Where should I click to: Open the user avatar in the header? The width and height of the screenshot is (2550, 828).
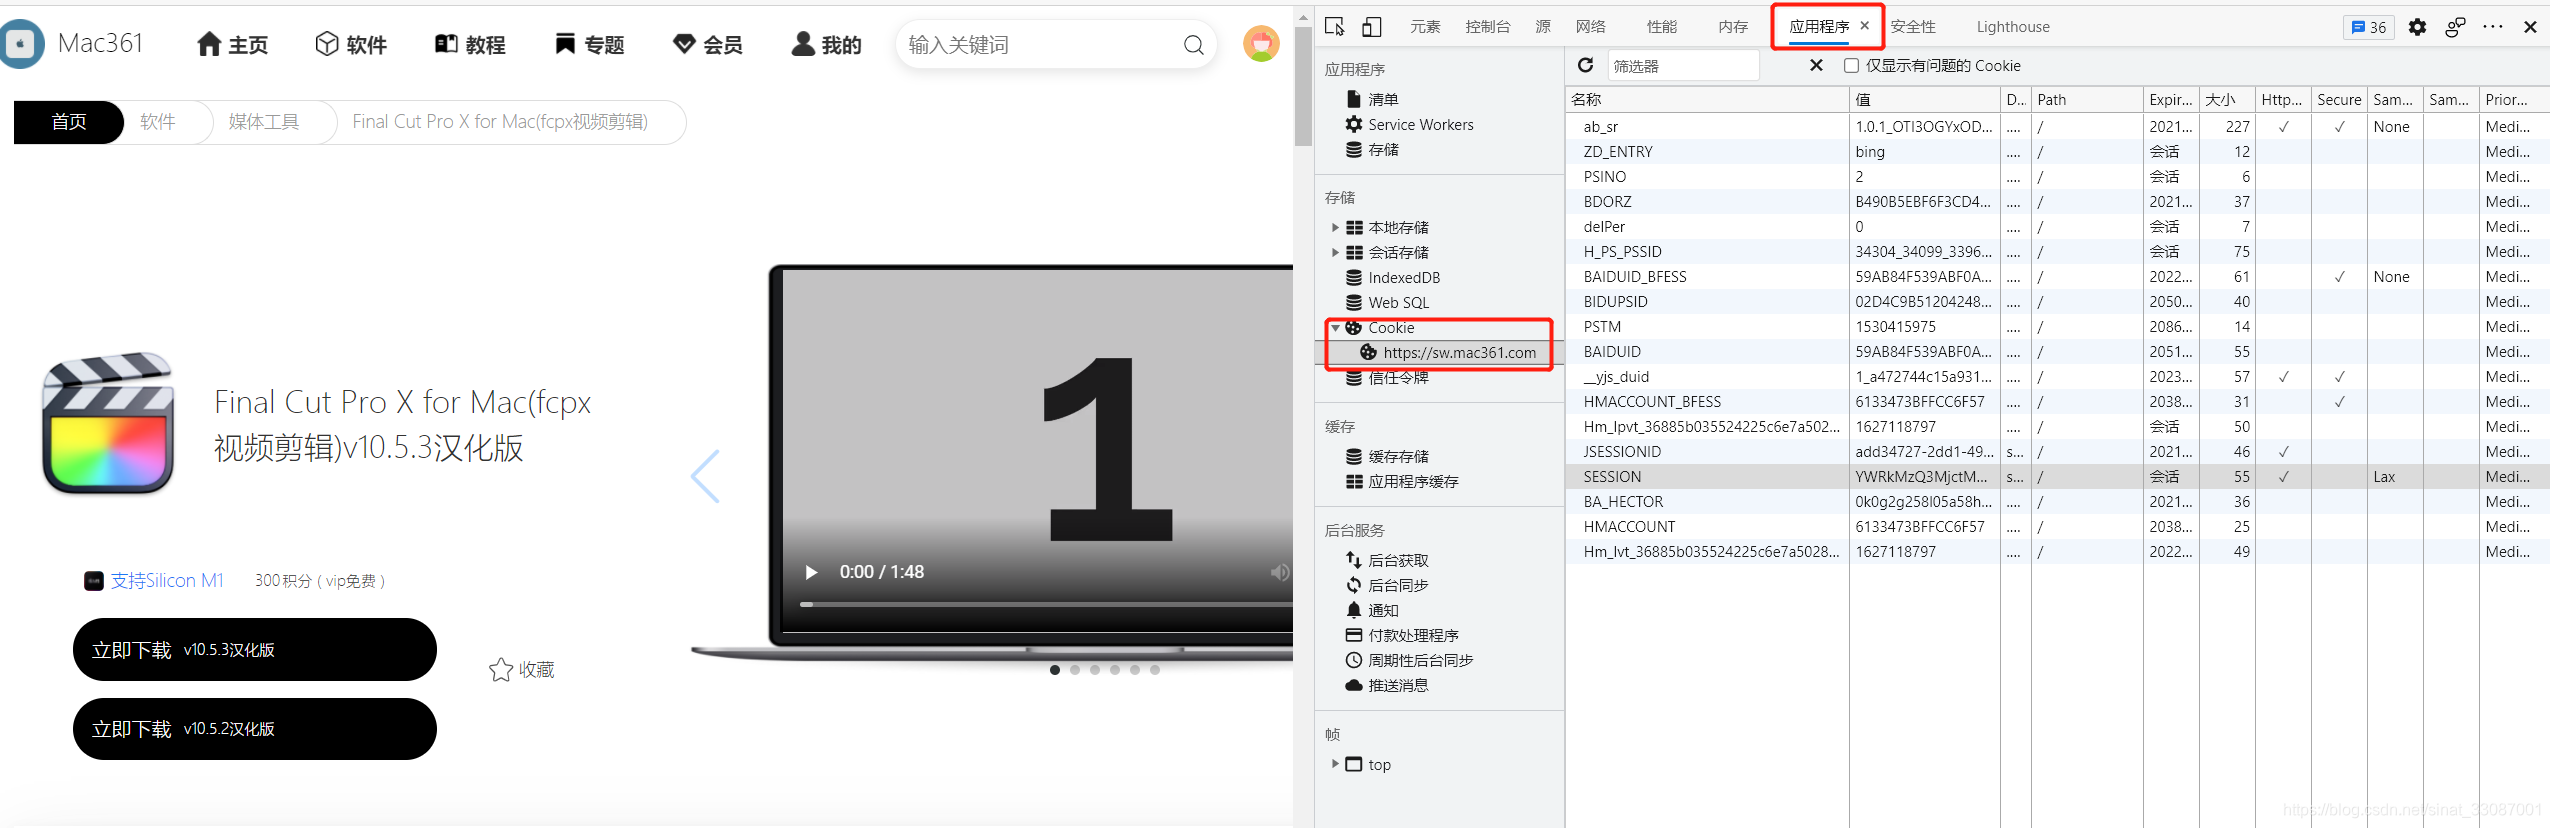[x=1261, y=44]
